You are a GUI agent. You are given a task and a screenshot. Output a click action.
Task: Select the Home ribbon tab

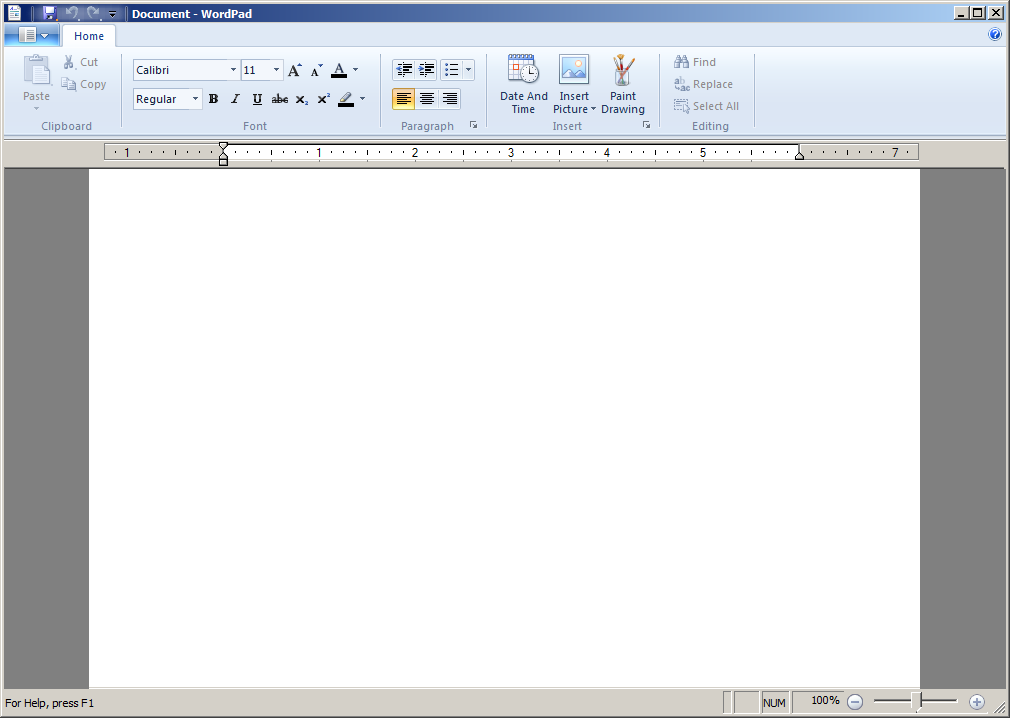tap(89, 36)
